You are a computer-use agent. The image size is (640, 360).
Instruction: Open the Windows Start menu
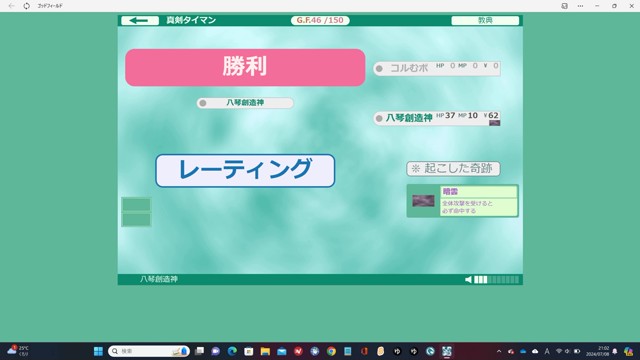point(98,351)
